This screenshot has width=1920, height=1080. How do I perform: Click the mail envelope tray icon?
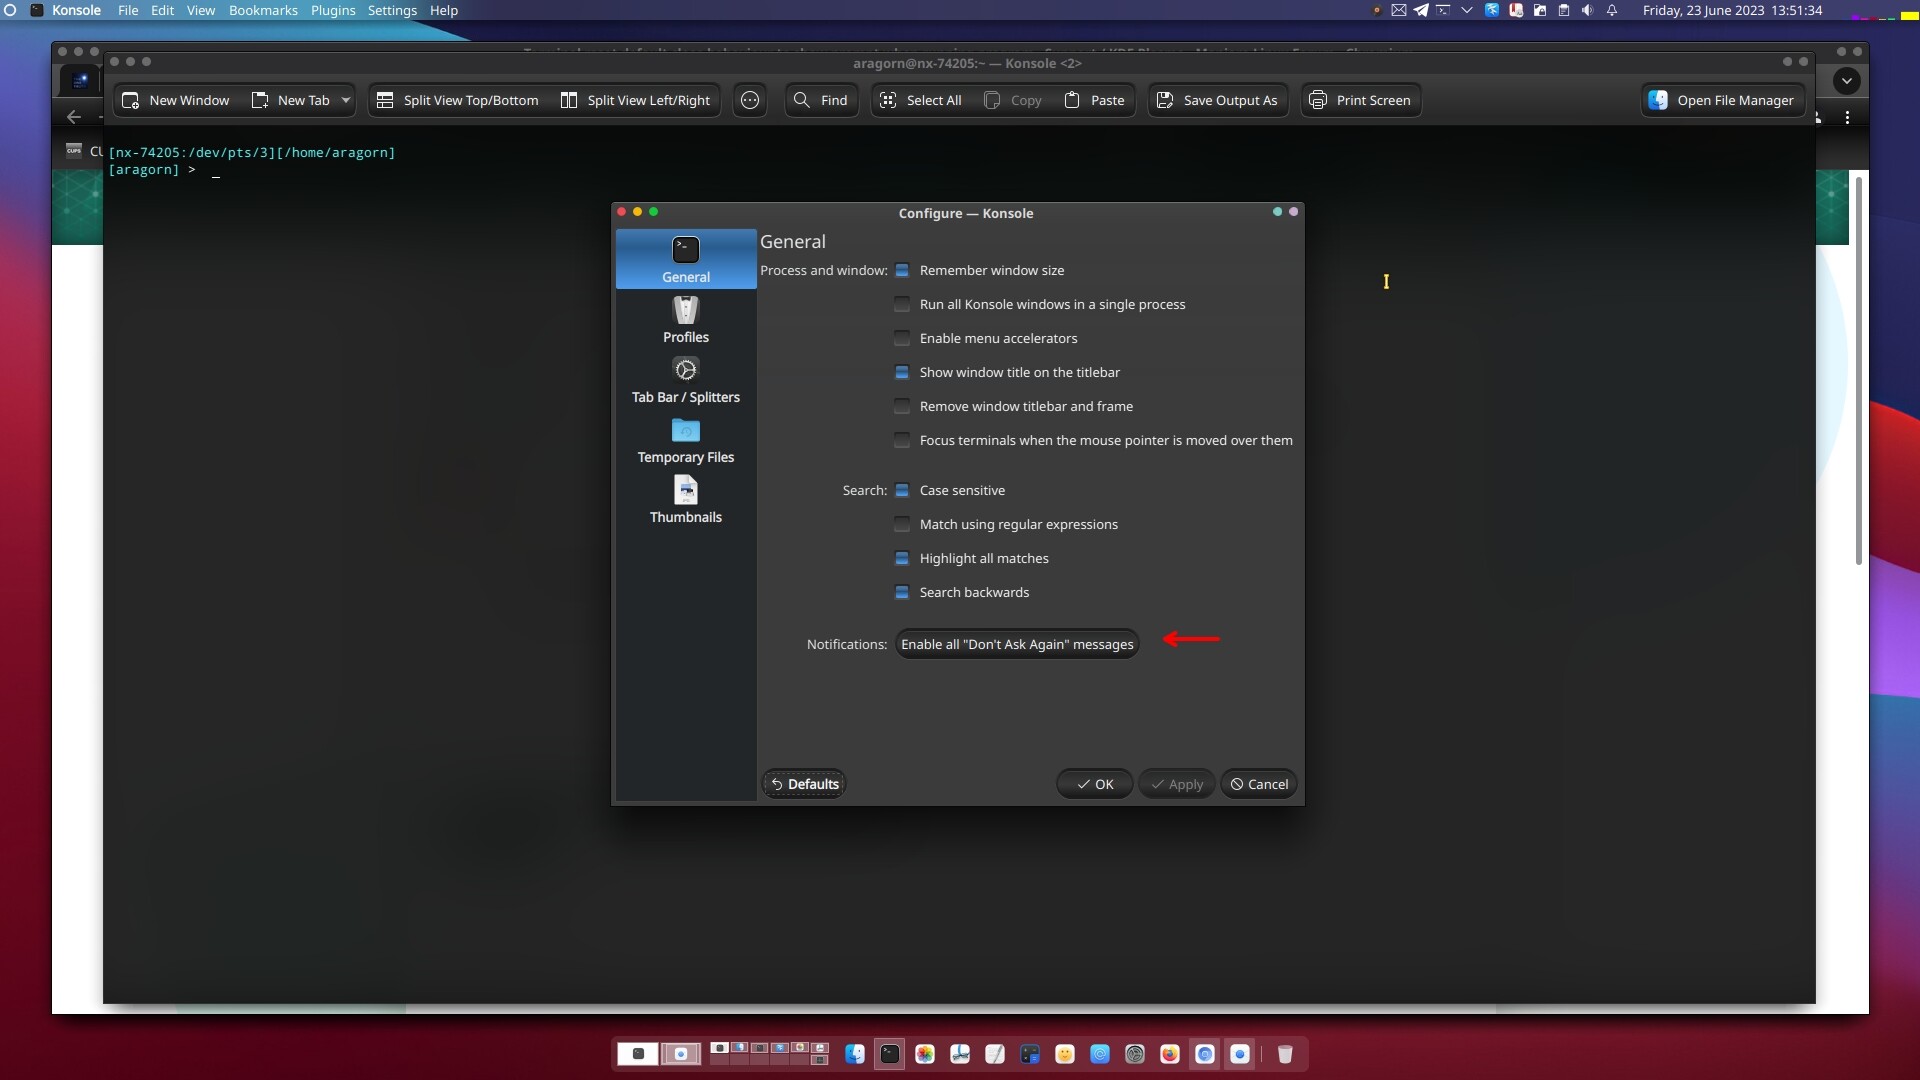point(1399,10)
